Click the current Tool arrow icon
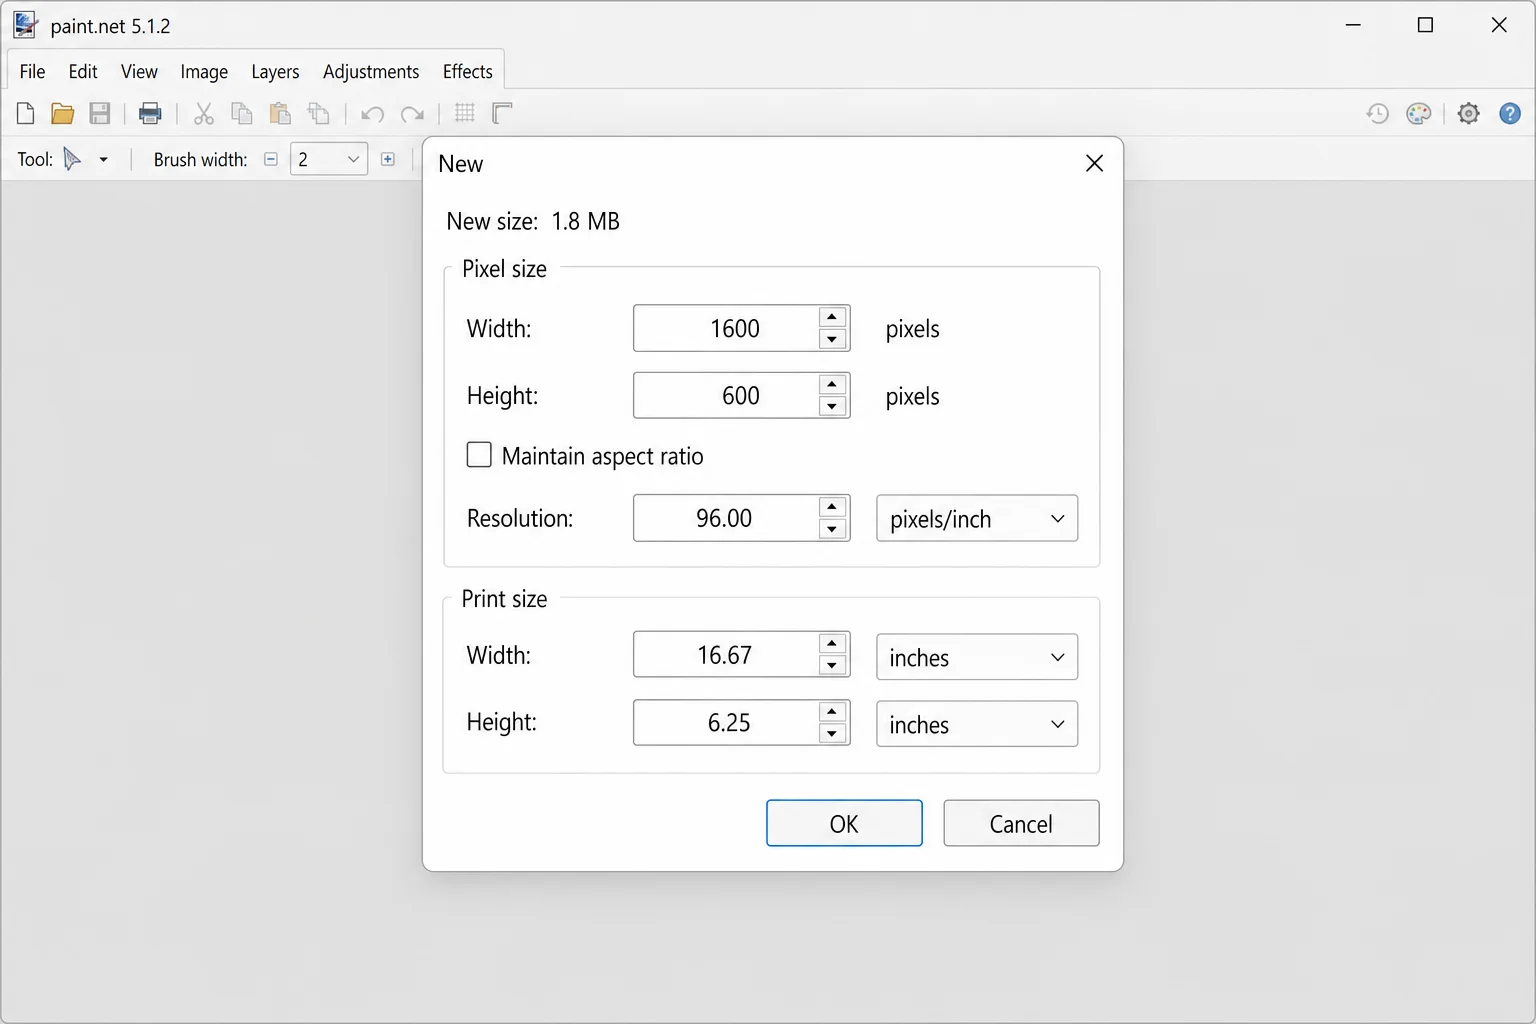 pos(72,159)
